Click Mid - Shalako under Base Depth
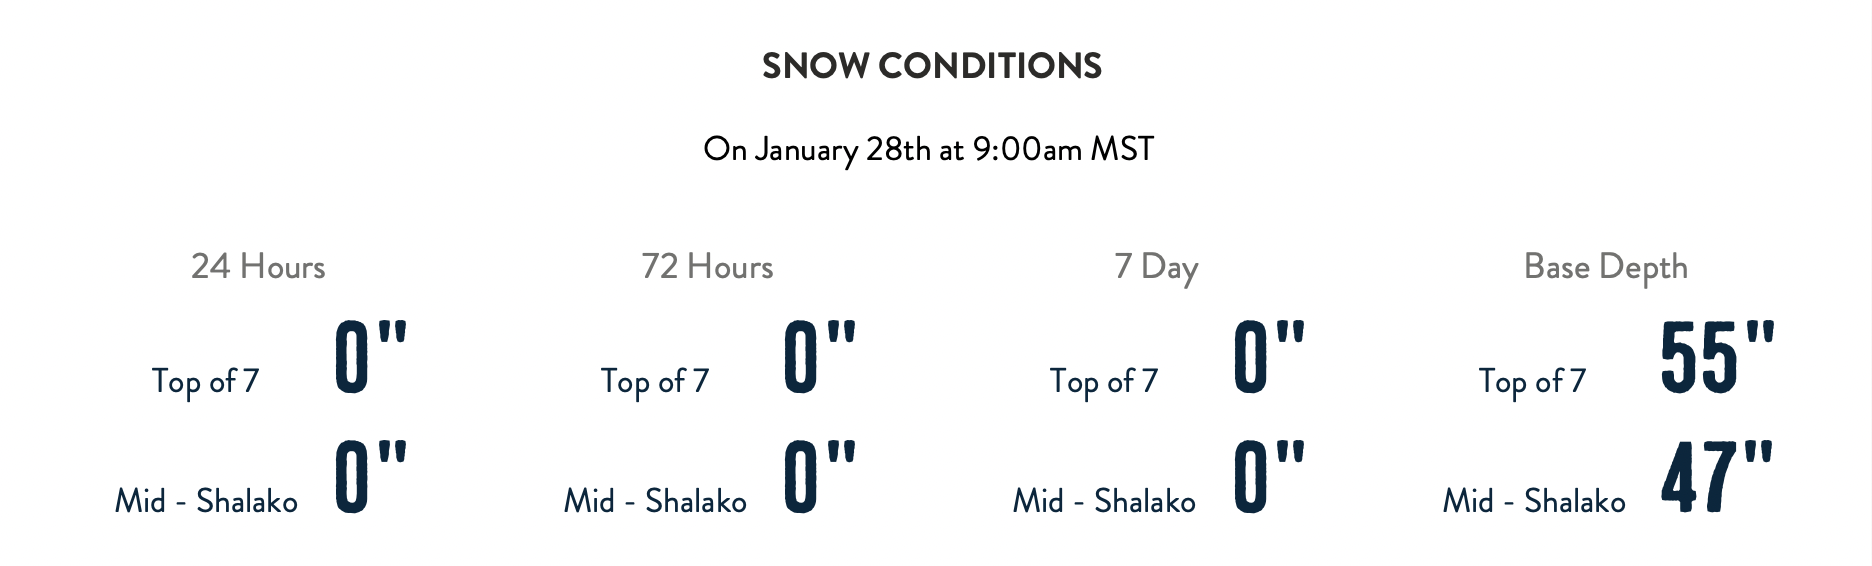Viewport: 1872px width, 566px height. tap(1534, 500)
